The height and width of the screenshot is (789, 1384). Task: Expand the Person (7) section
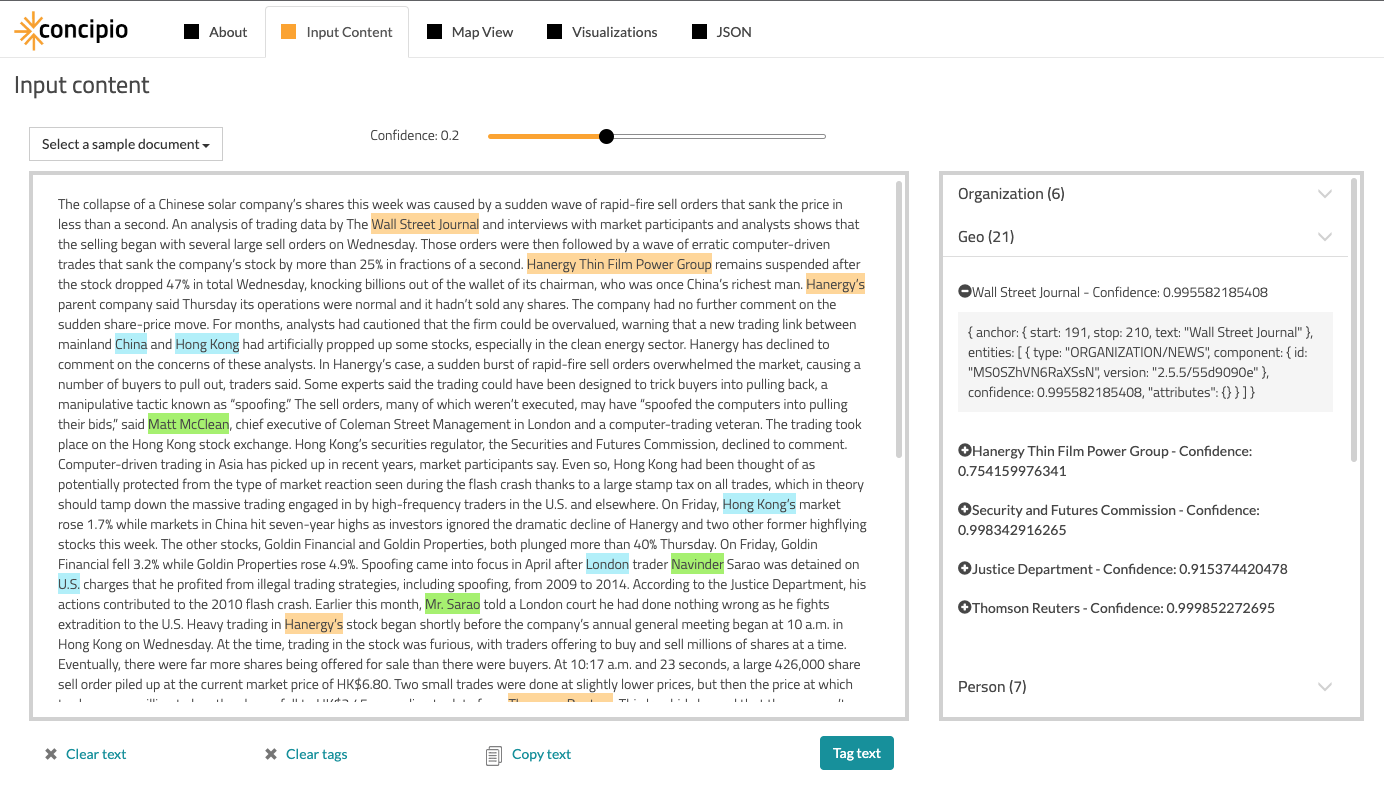tap(1325, 687)
